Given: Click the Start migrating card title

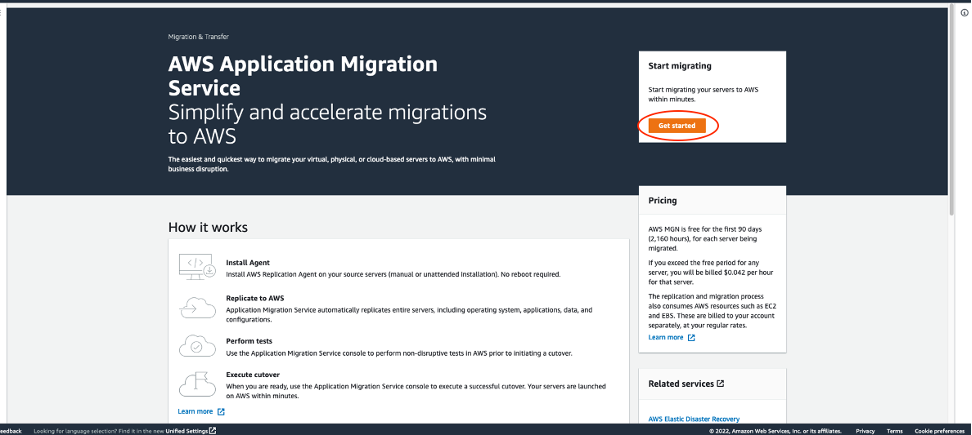Looking at the screenshot, I should tap(680, 66).
